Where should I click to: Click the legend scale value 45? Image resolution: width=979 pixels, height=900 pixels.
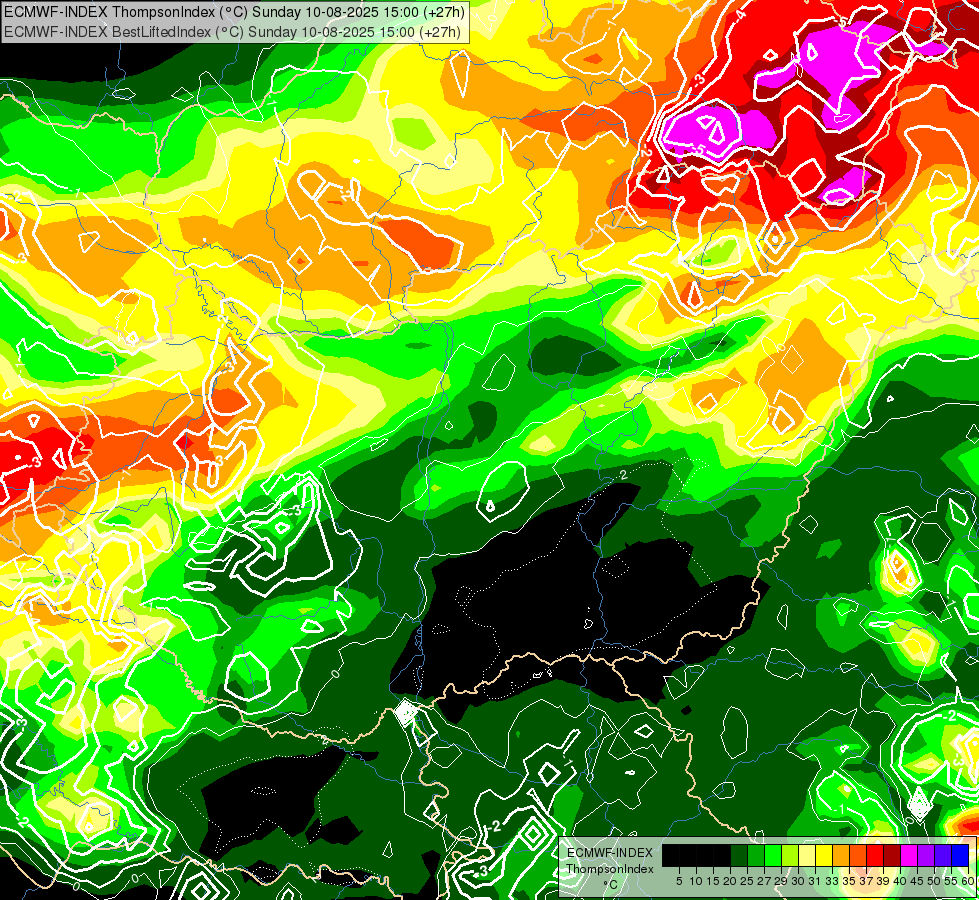pos(918,881)
